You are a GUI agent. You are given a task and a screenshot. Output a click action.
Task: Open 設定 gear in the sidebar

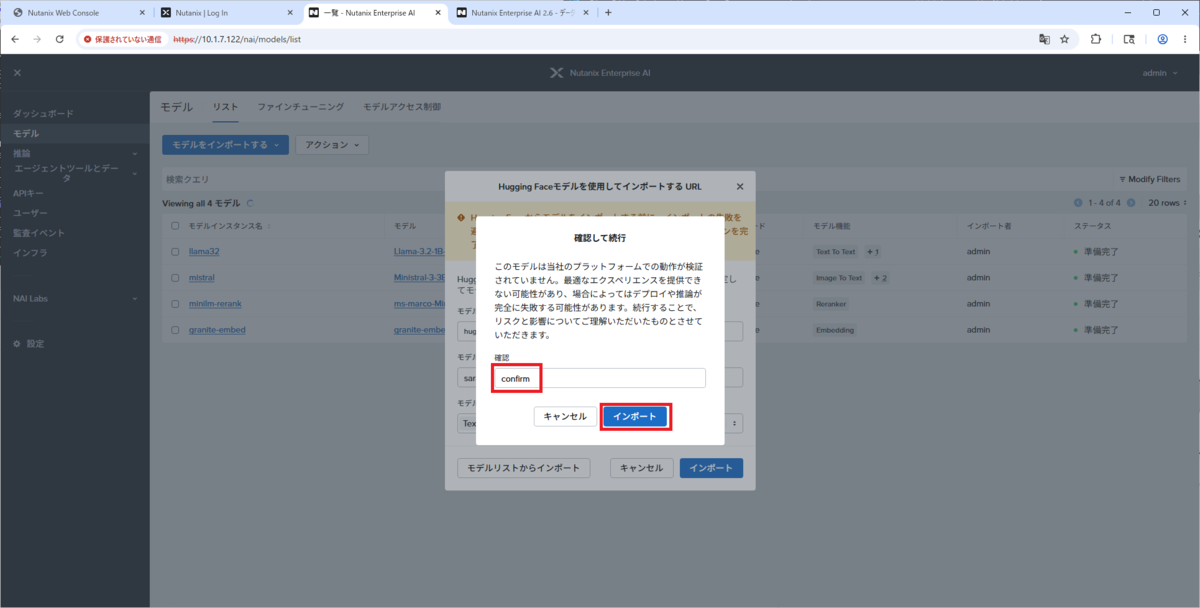28,343
